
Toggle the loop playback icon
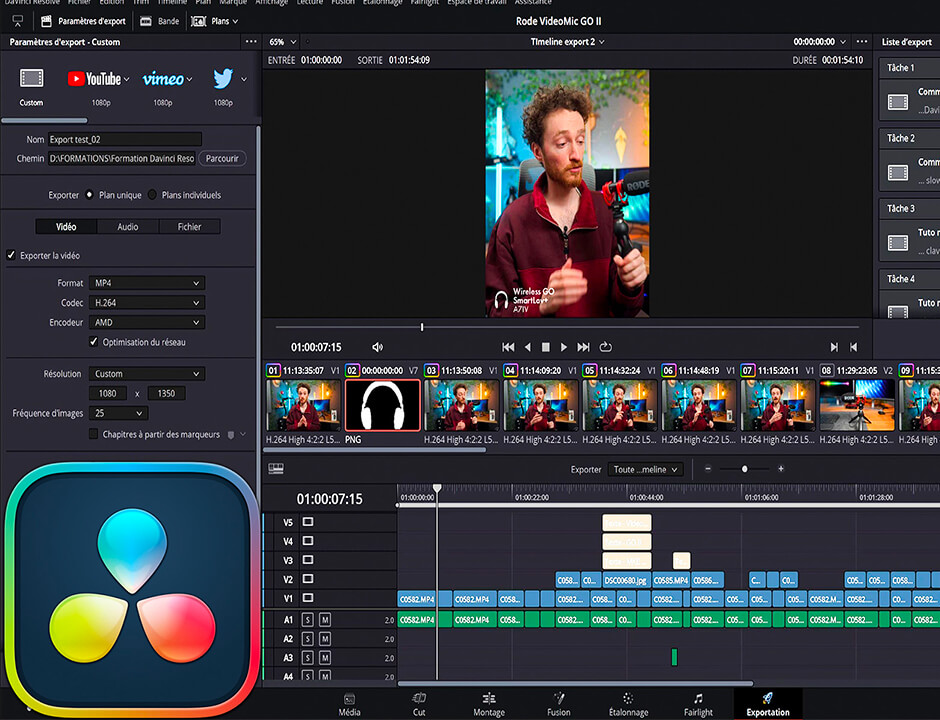pyautogui.click(x=605, y=347)
